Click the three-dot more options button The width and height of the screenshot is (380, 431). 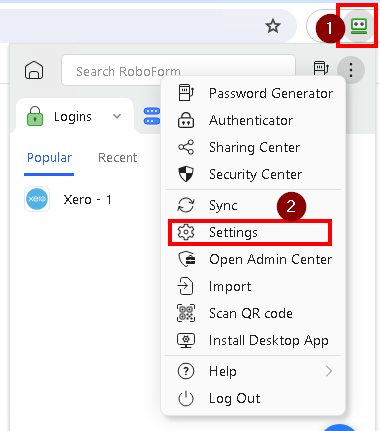pos(351,70)
